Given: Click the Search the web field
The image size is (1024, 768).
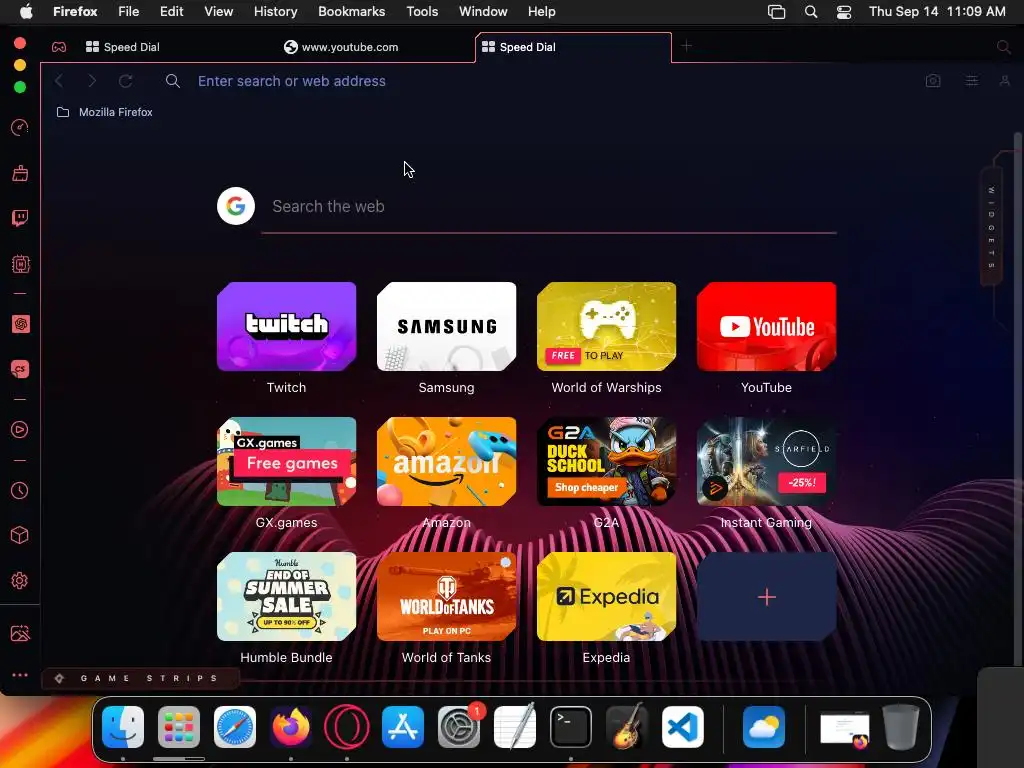Looking at the screenshot, I should coord(549,207).
